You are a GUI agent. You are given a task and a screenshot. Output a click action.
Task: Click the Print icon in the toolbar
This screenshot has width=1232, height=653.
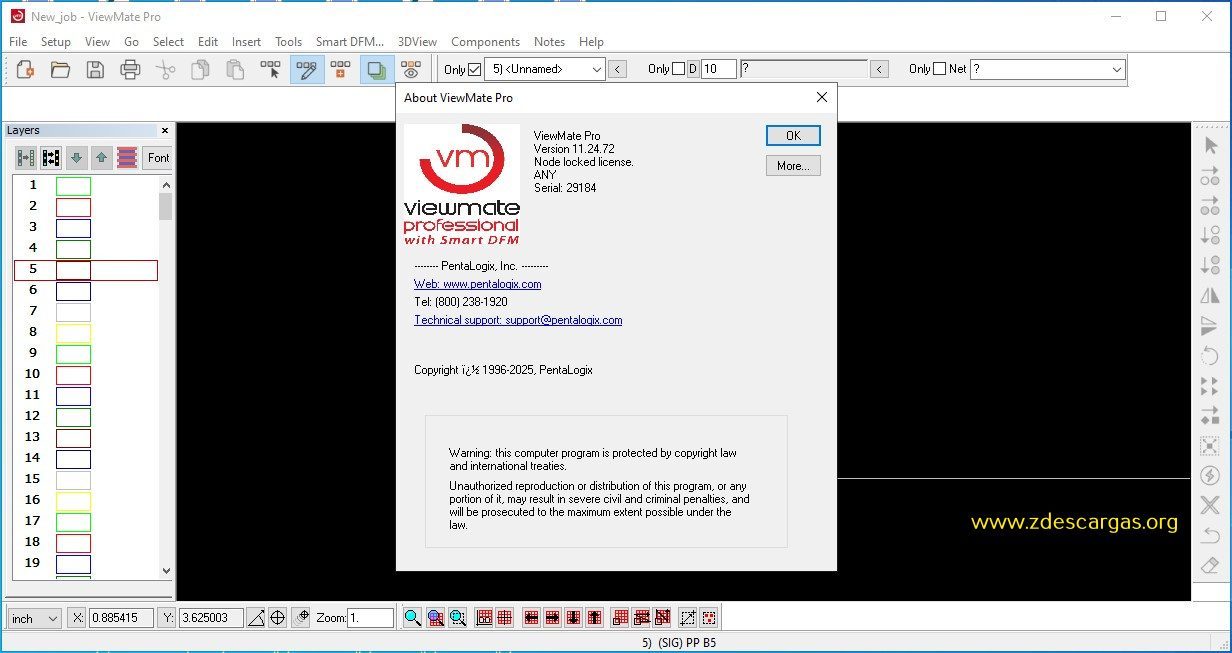click(130, 69)
